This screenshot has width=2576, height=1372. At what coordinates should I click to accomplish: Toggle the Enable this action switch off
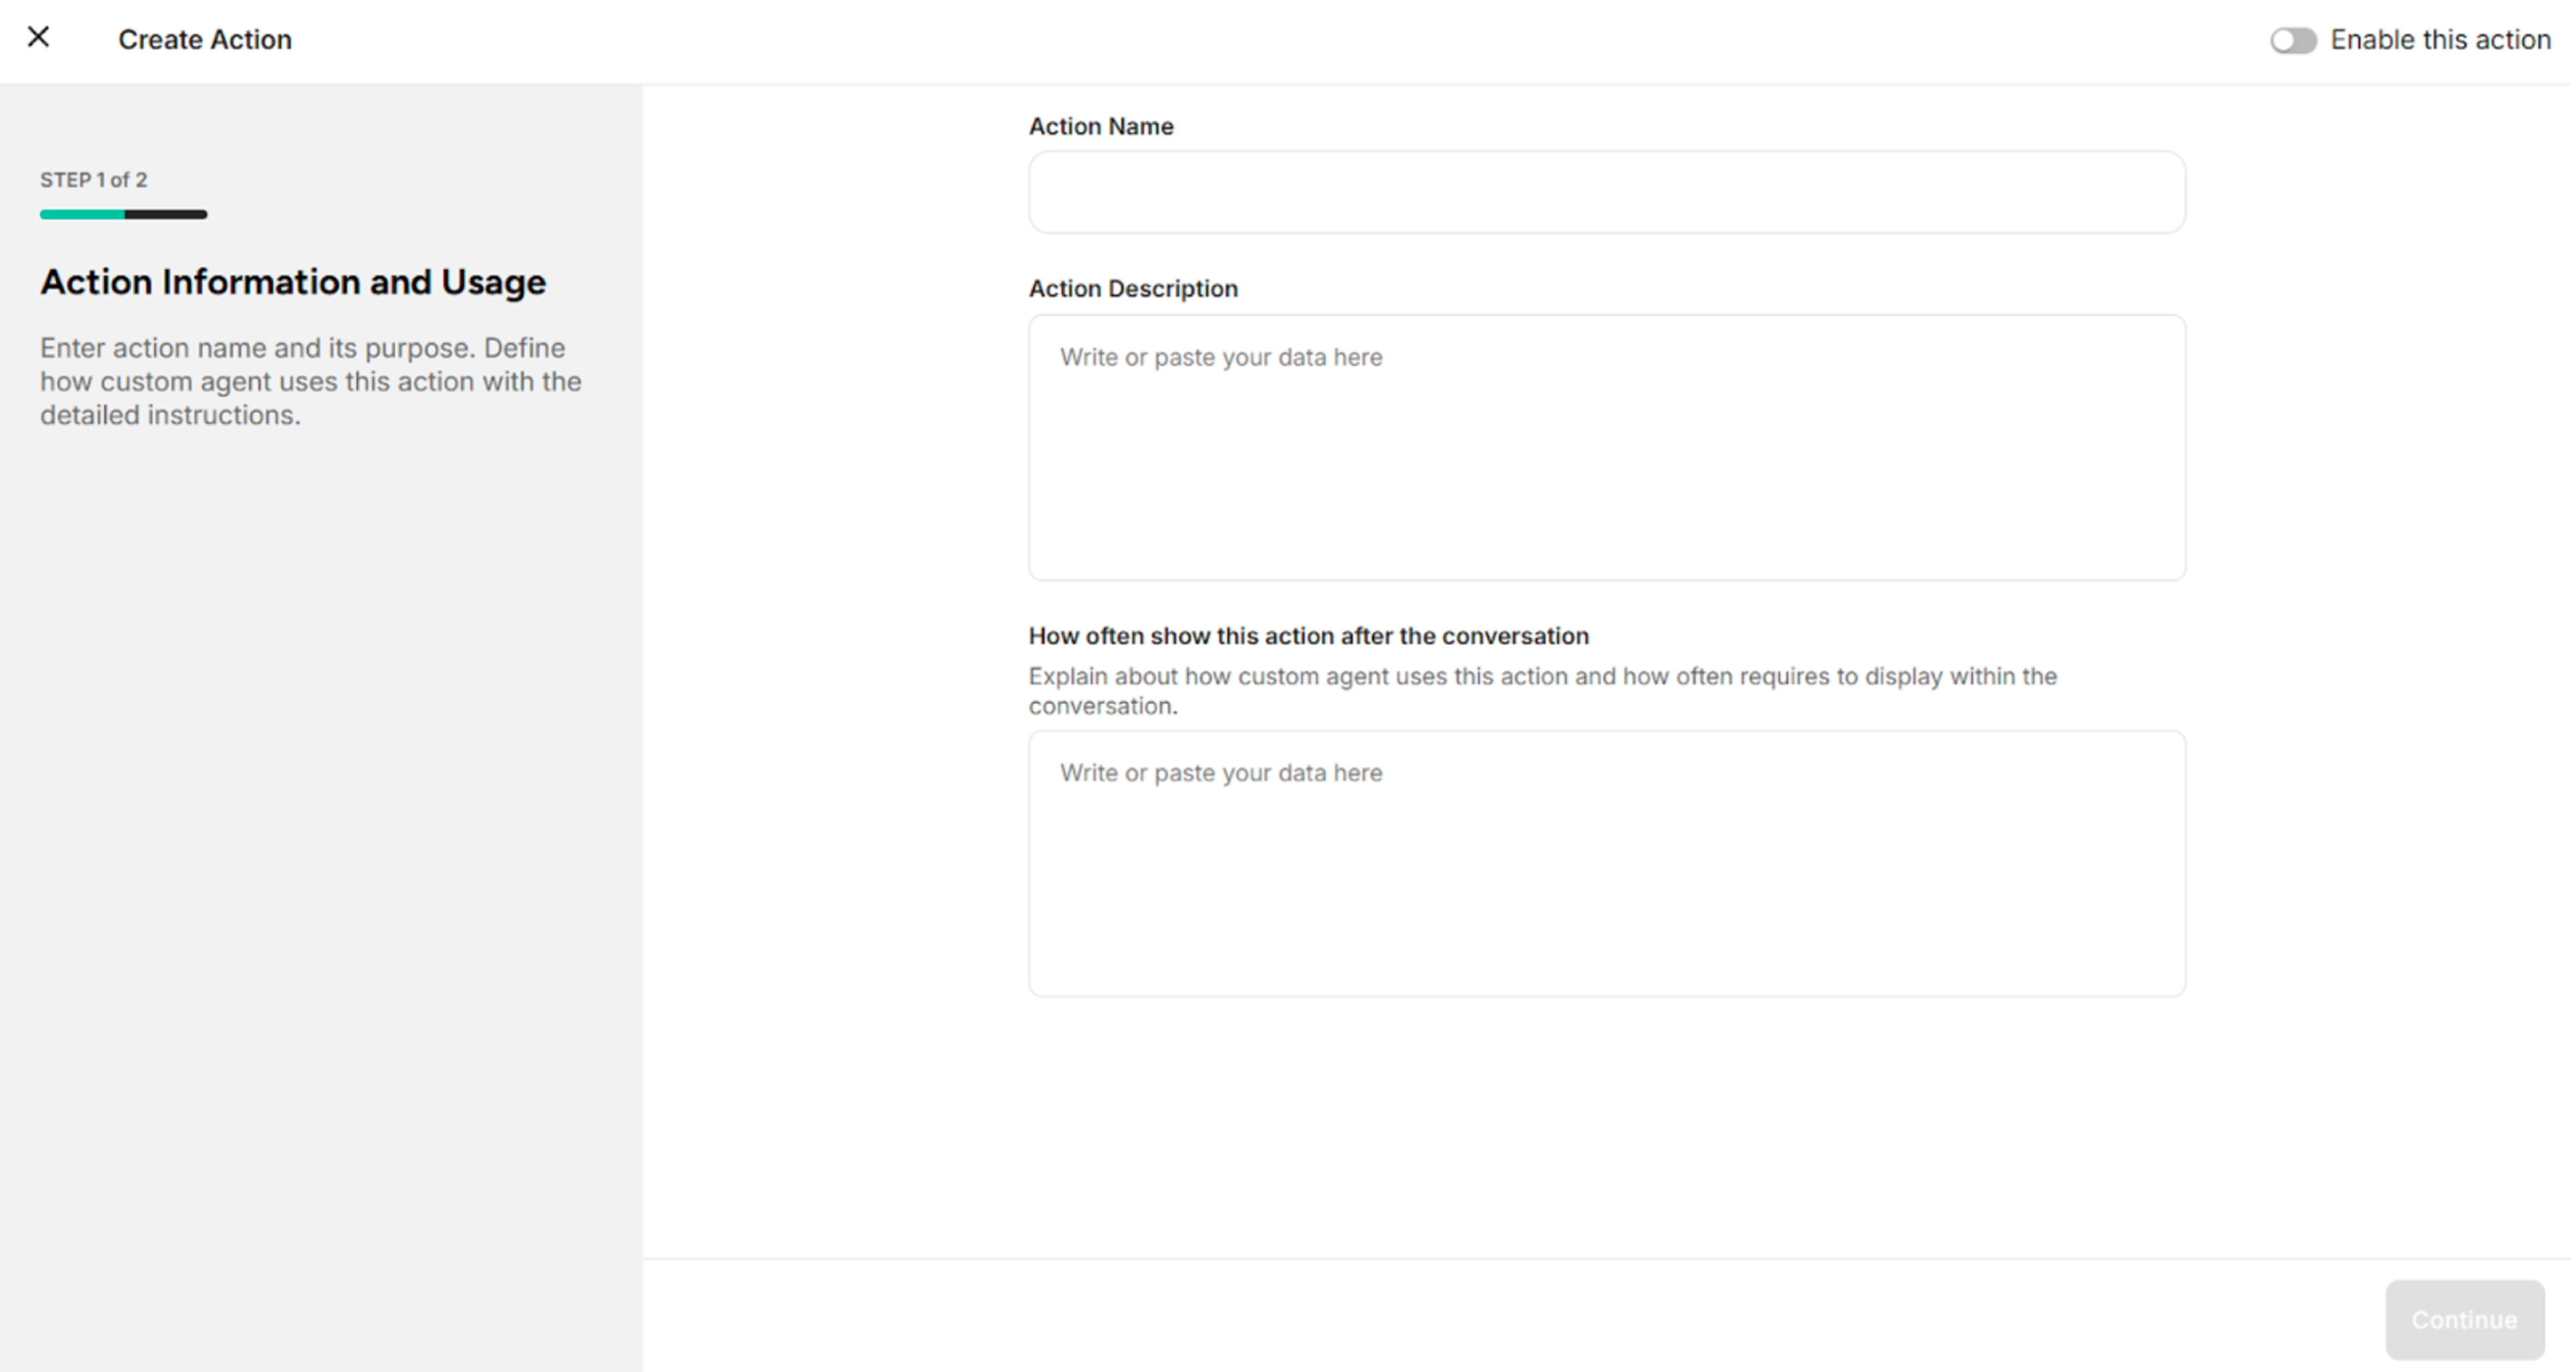[2294, 40]
